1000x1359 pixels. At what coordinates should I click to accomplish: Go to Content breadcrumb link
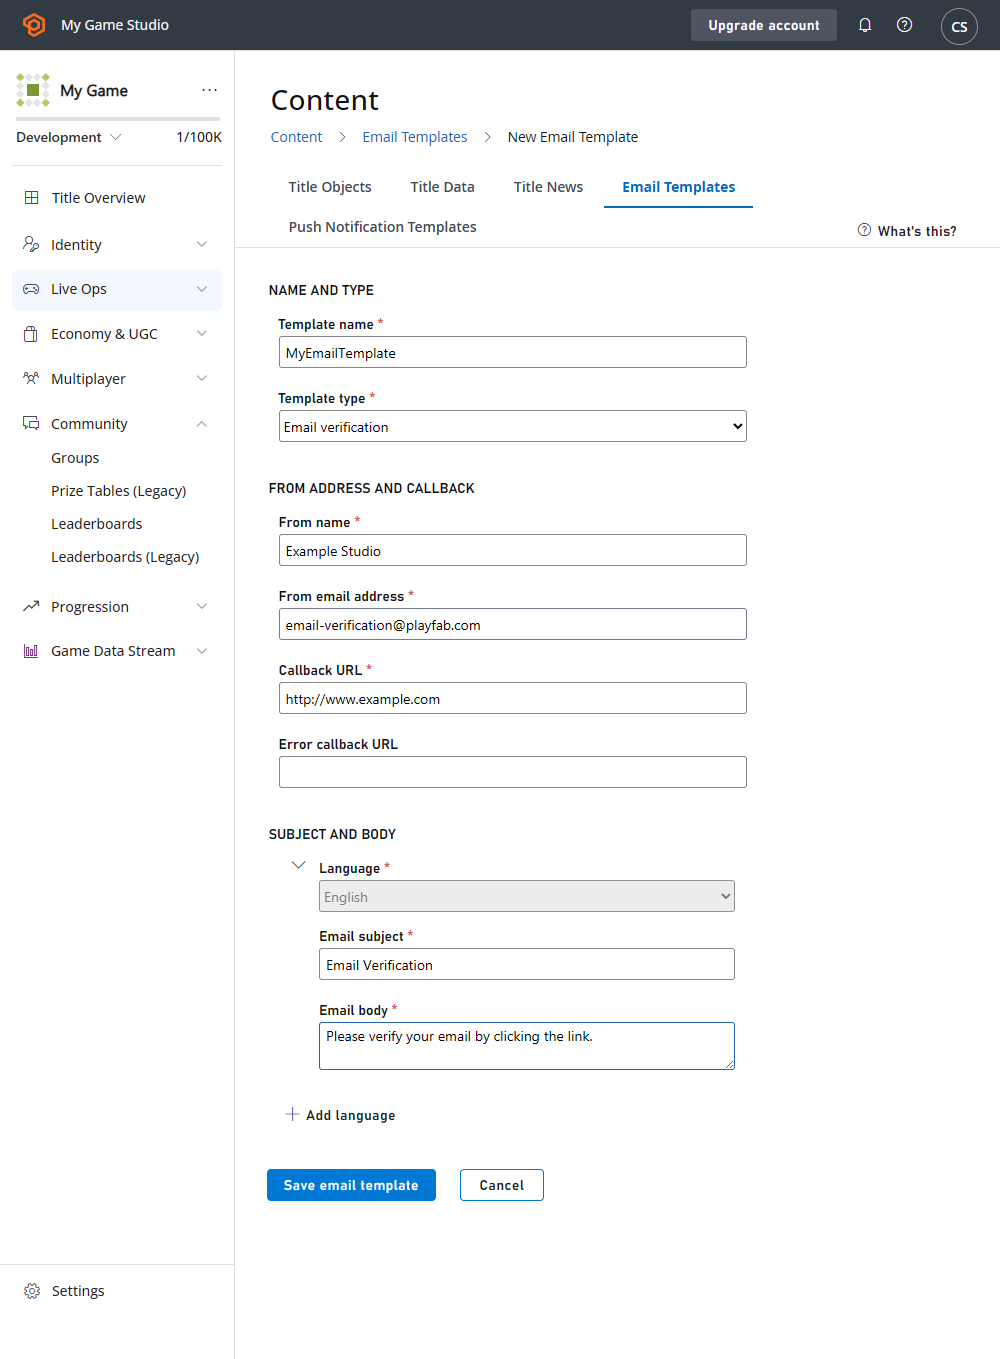[296, 137]
